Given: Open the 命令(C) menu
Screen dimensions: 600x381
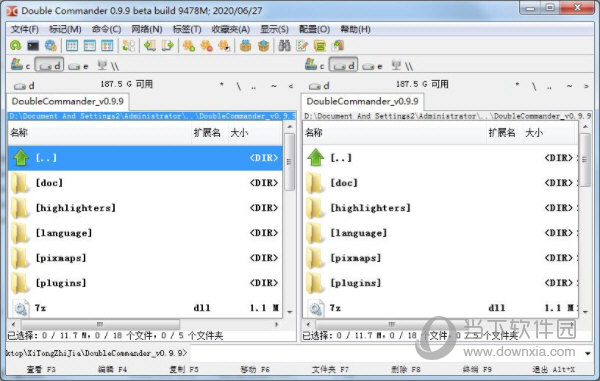Looking at the screenshot, I should 106,29.
